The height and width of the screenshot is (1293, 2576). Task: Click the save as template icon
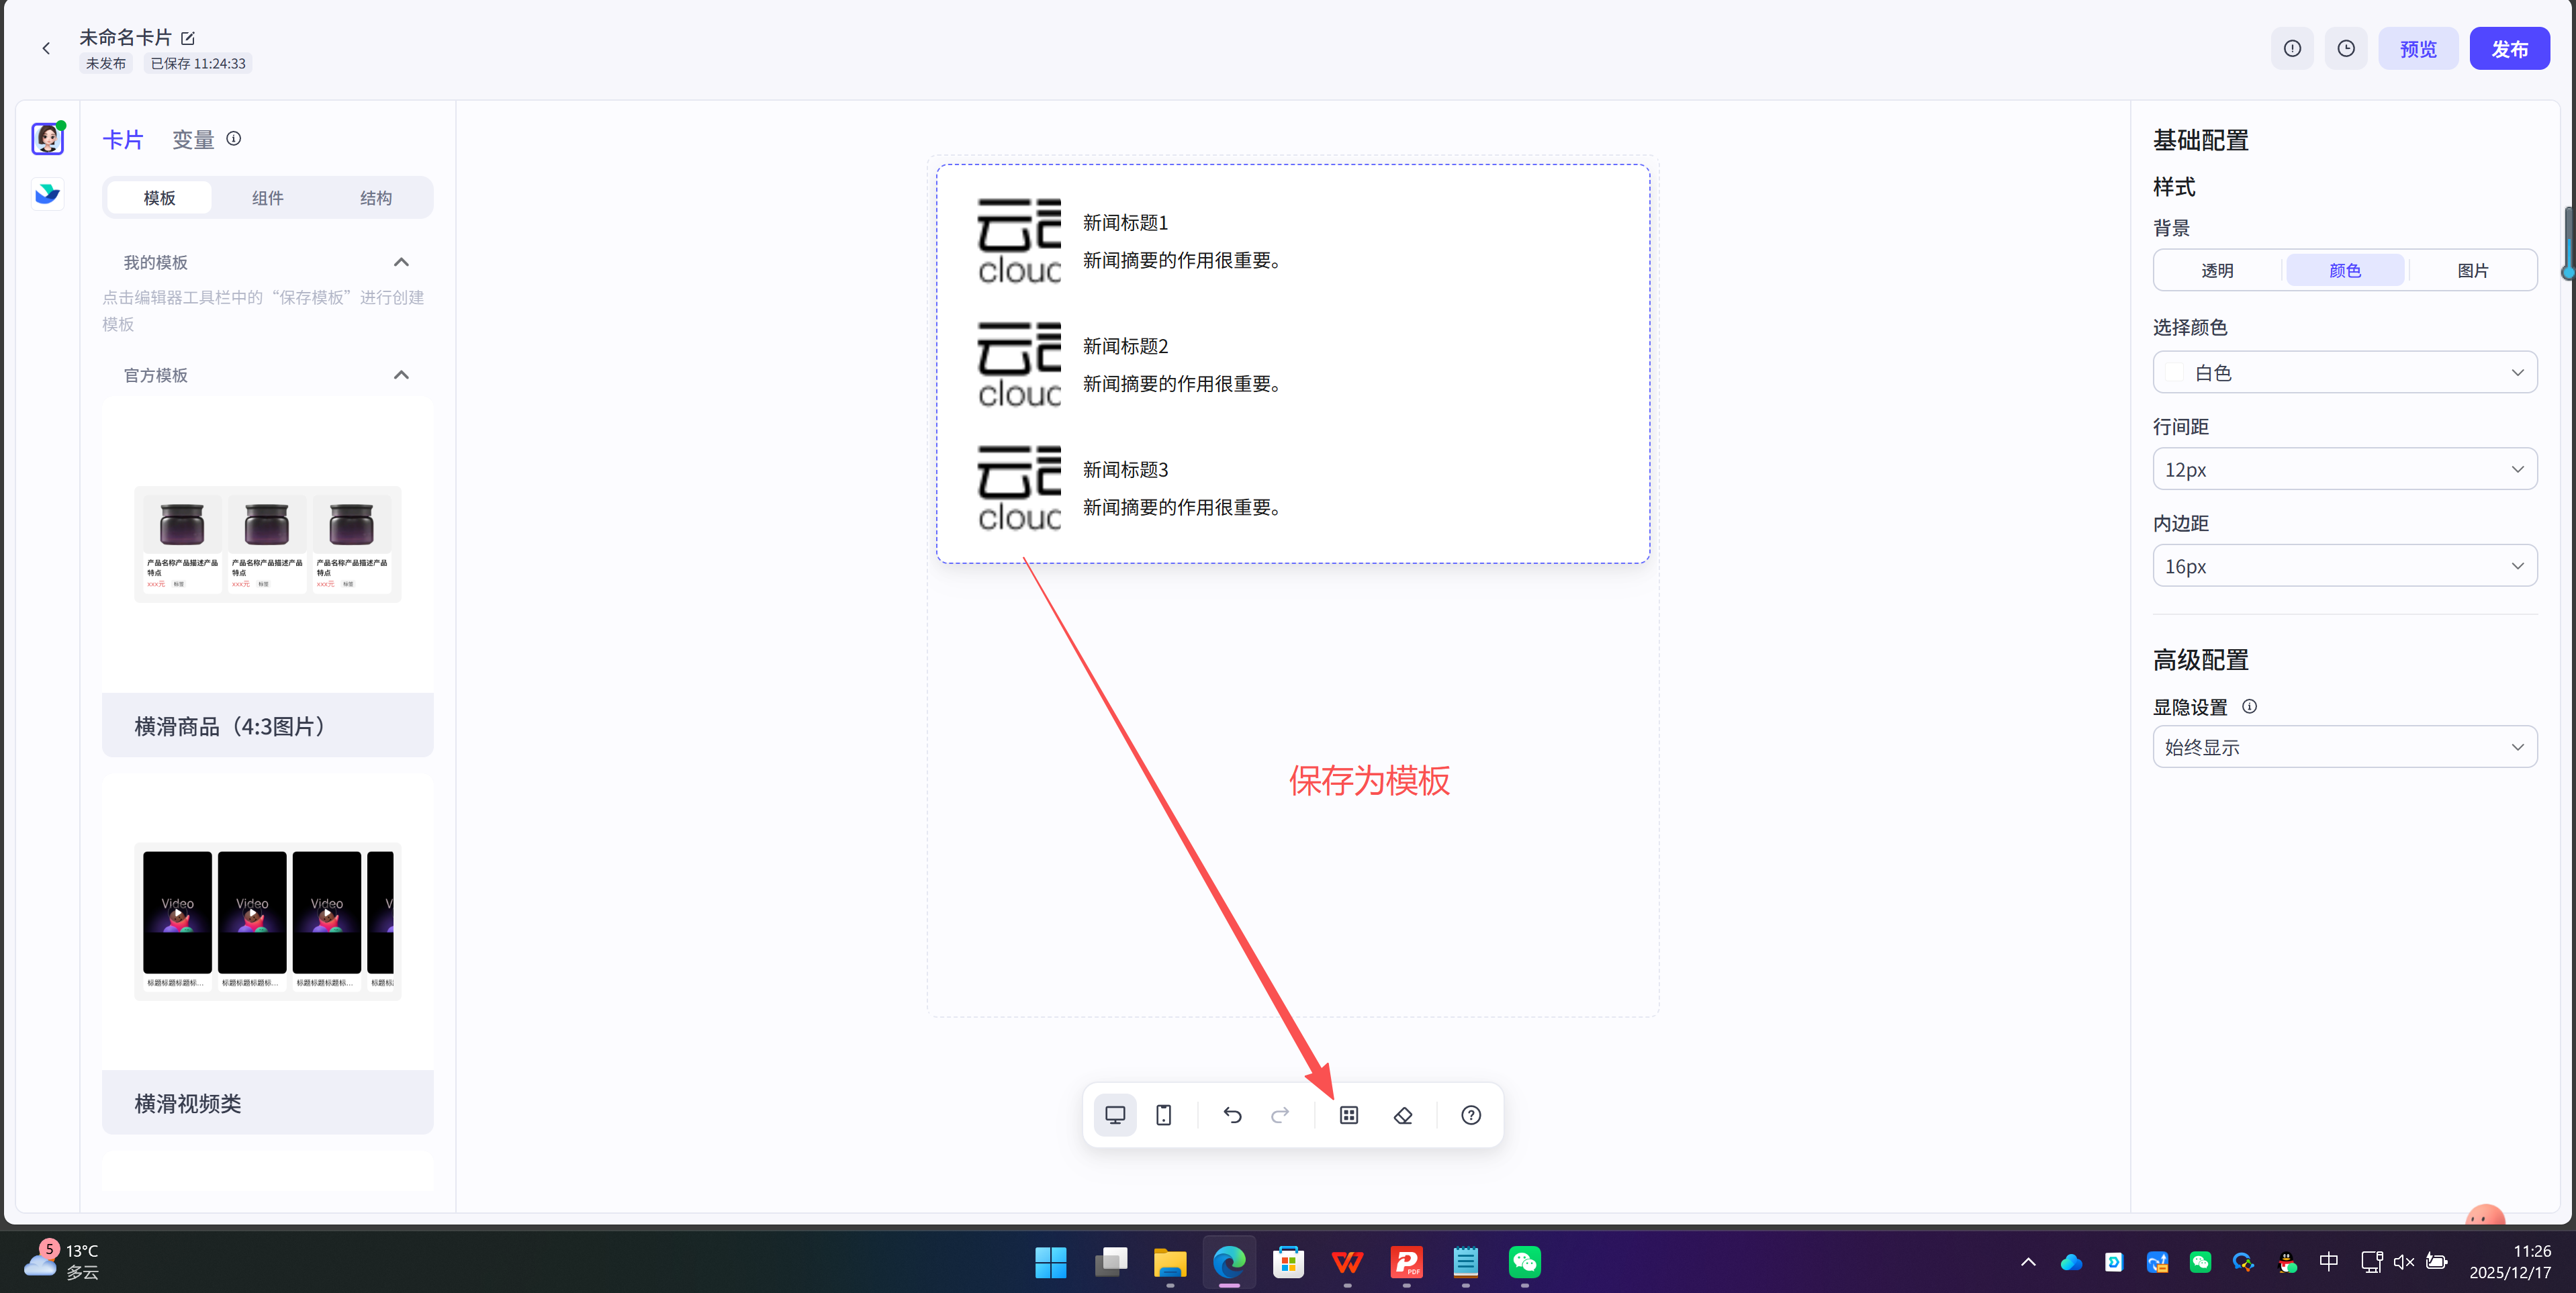(1348, 1114)
